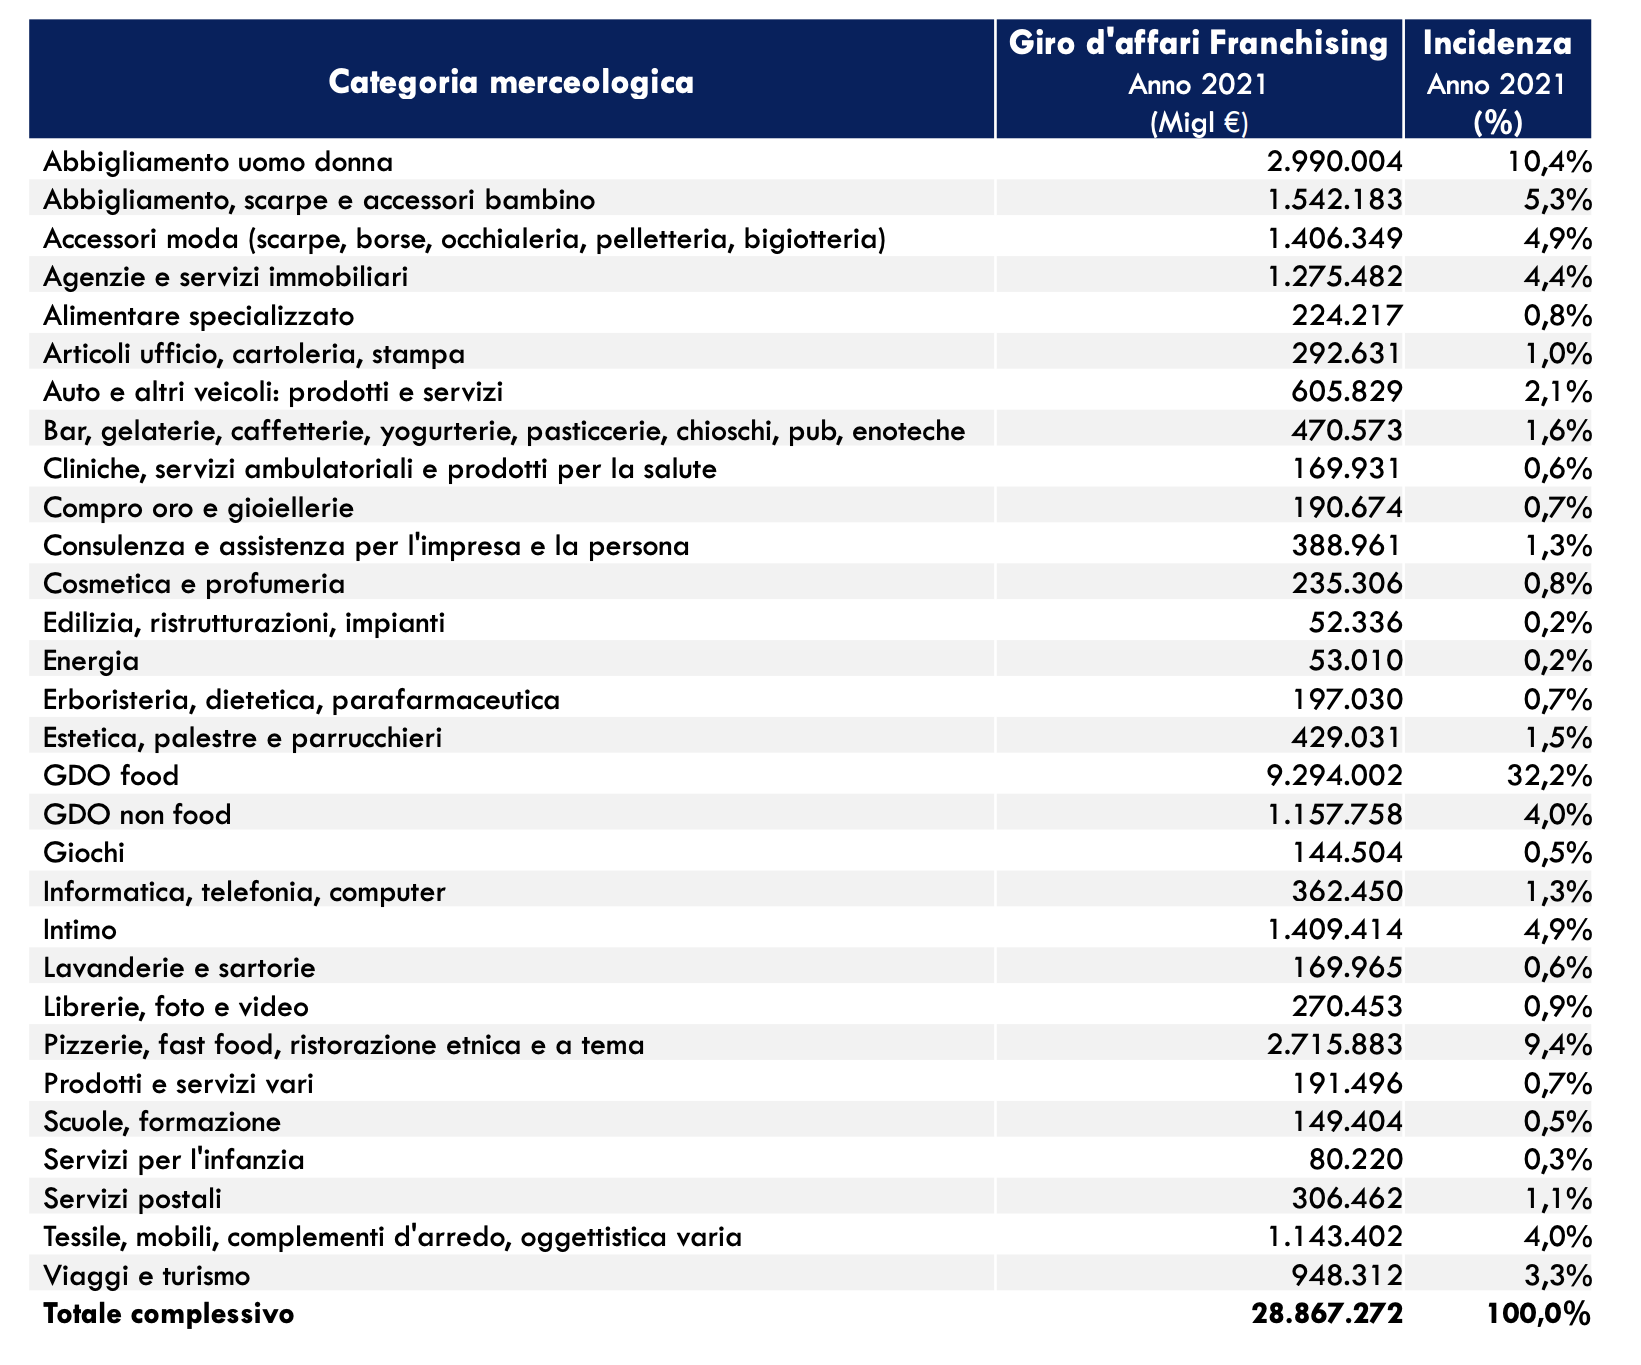The image size is (1641, 1365).
Task: Click the 'Energia' category cell
Action: (x=91, y=661)
